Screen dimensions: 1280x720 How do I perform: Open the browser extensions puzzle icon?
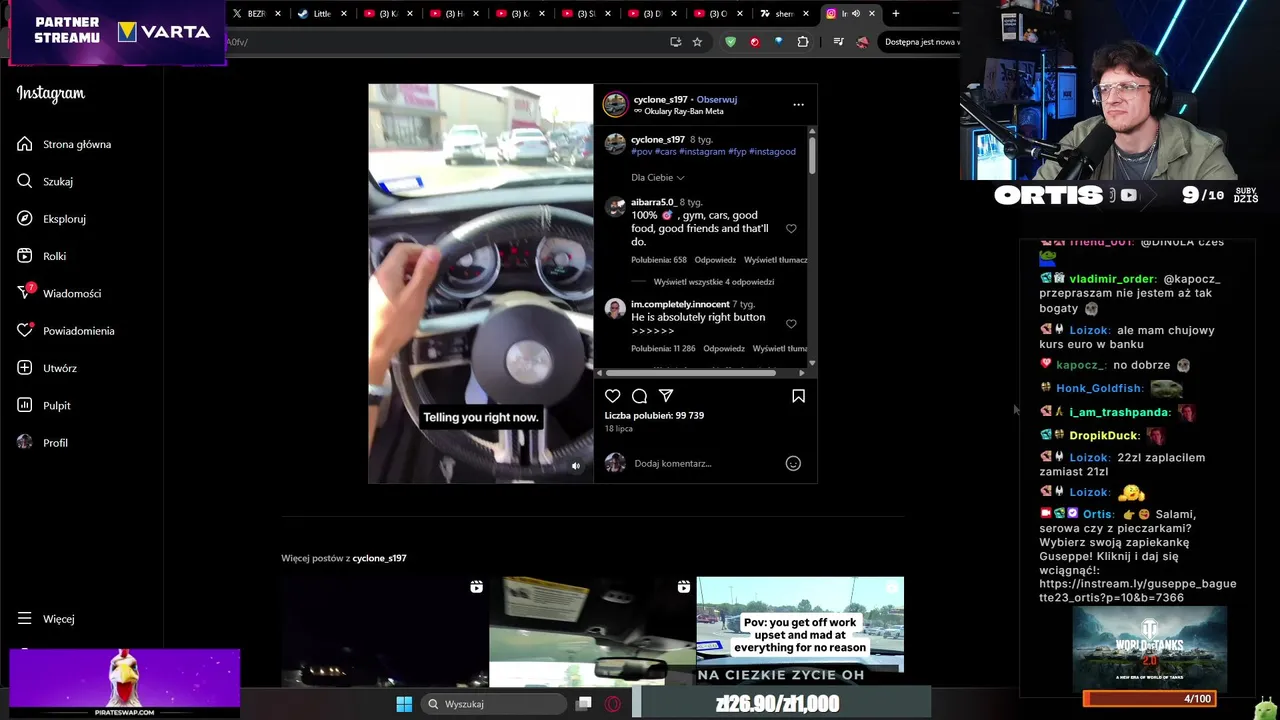(x=803, y=42)
